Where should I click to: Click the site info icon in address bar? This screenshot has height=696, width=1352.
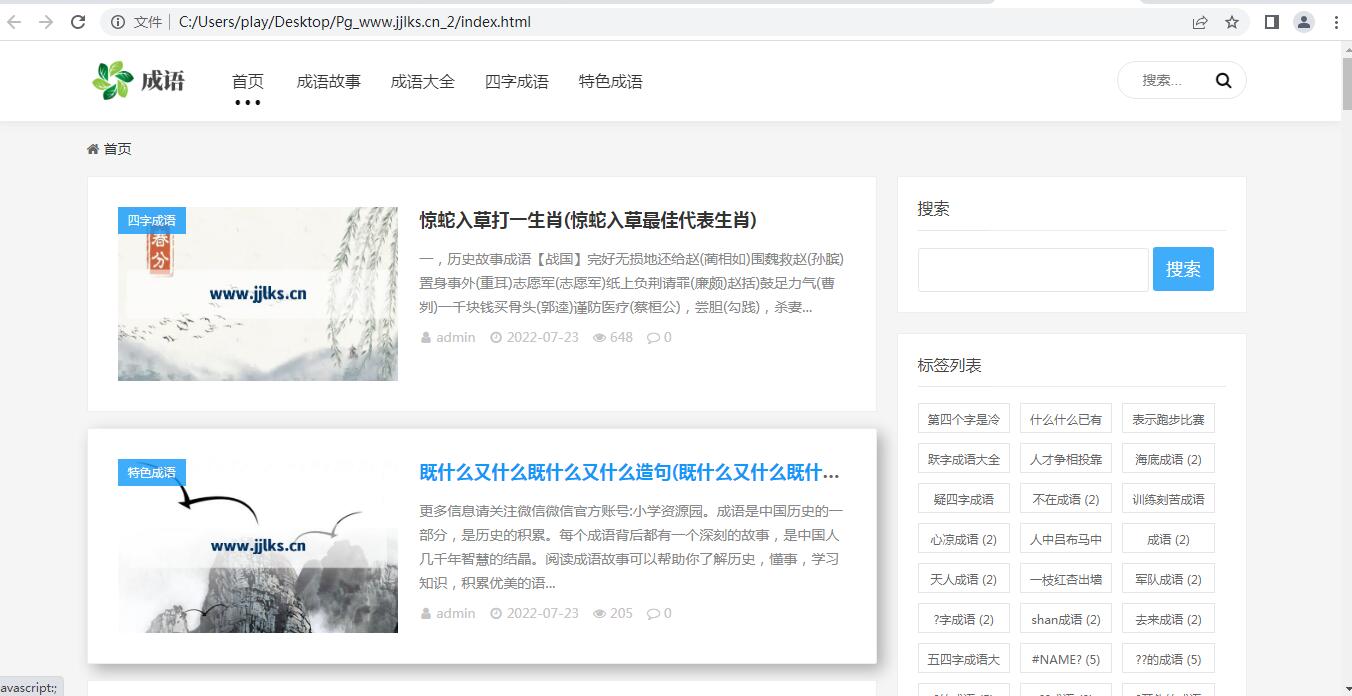(118, 22)
